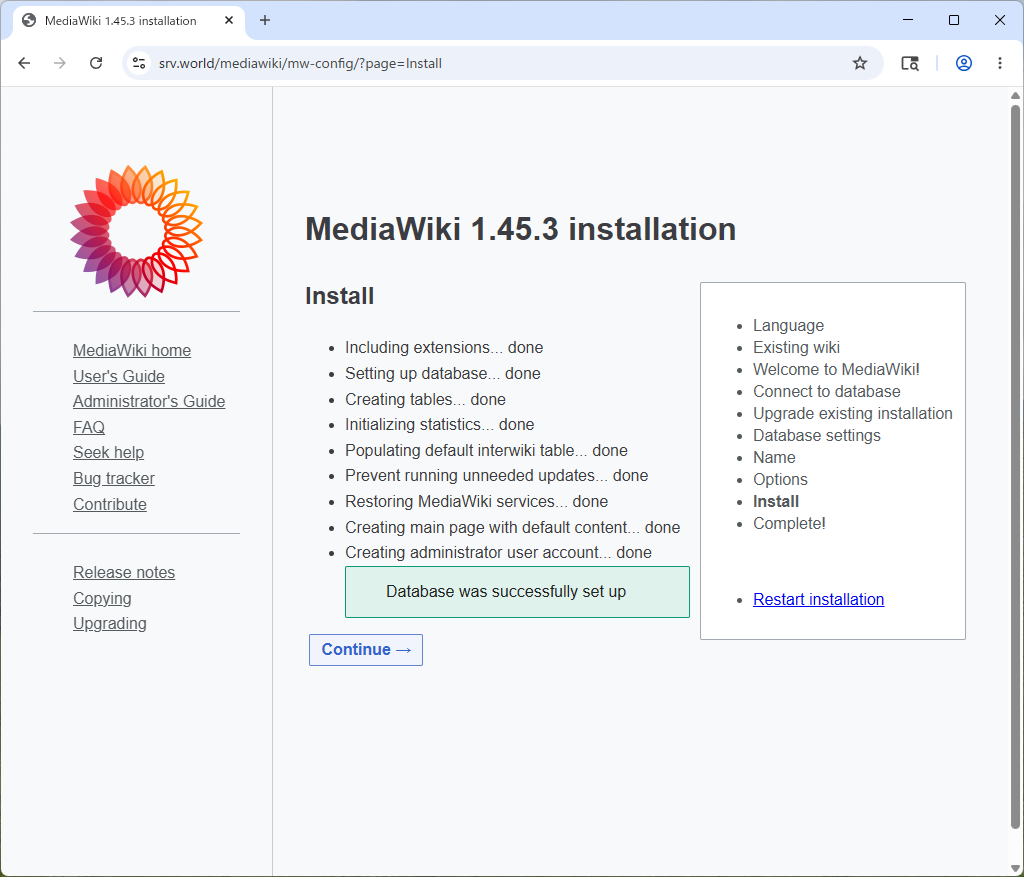Screen dimensions: 1024x877
Task: Maximize the browser window
Action: click(953, 20)
